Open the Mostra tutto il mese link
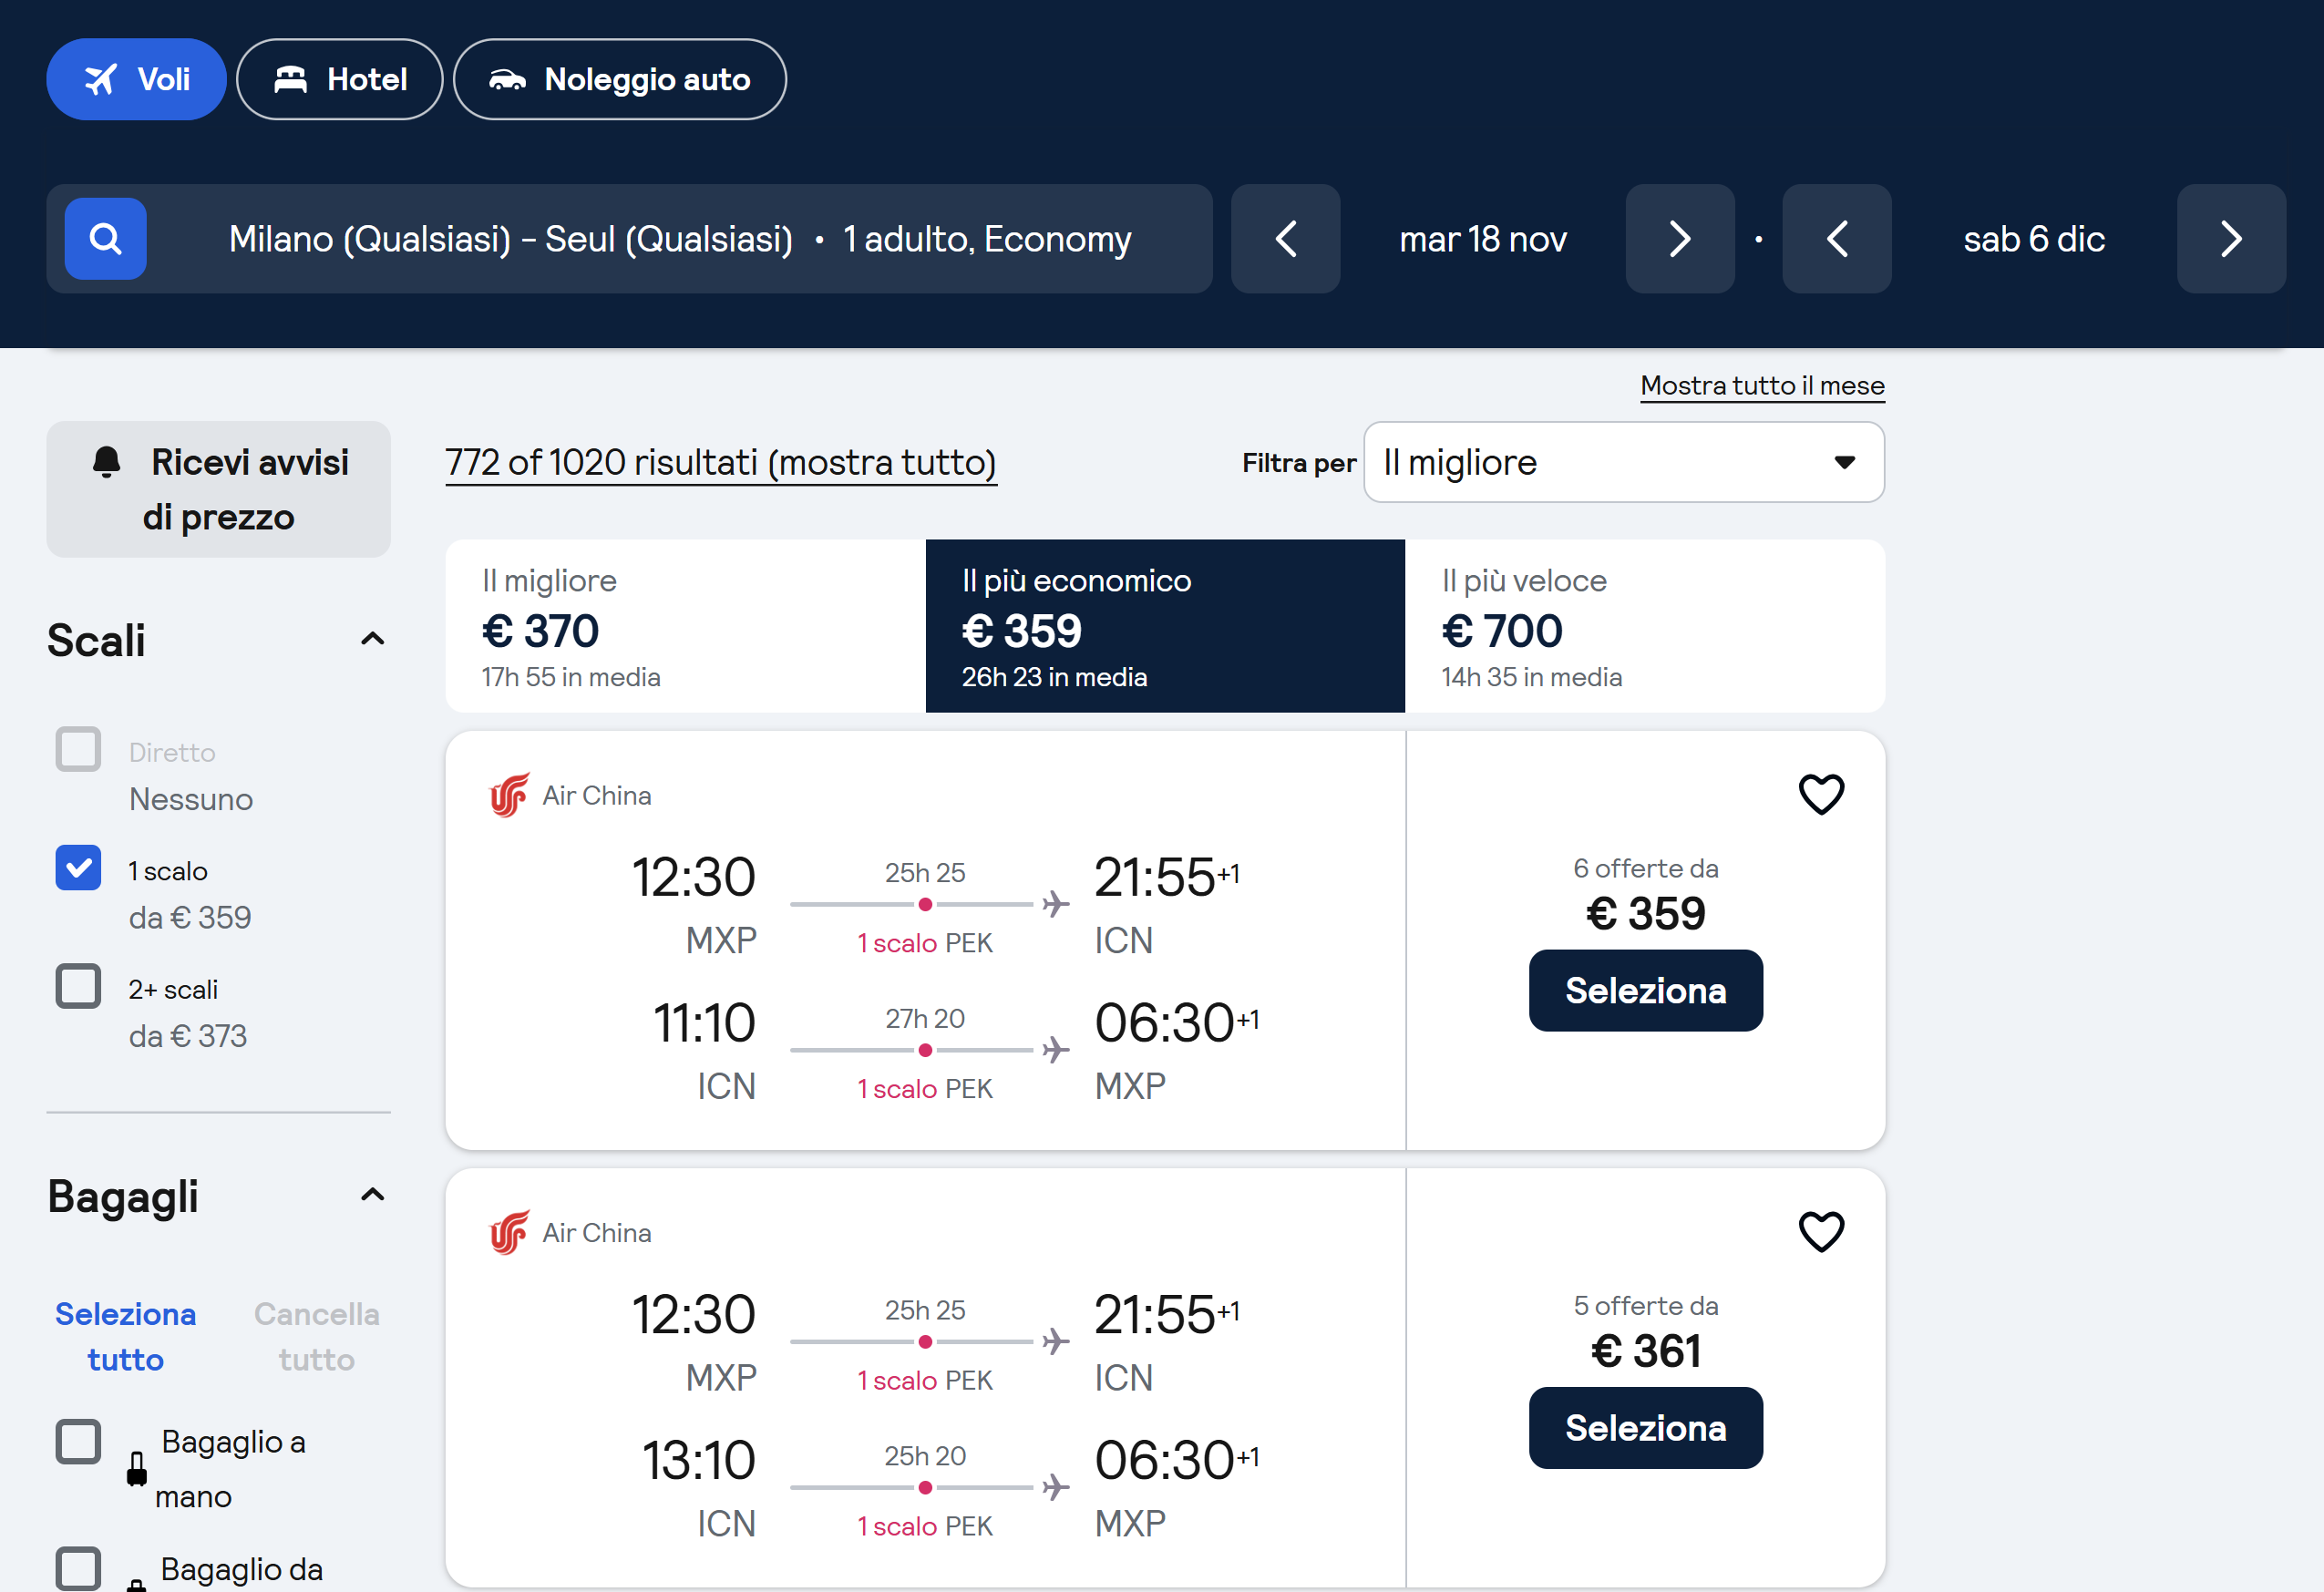This screenshot has width=2324, height=1592. click(1761, 386)
